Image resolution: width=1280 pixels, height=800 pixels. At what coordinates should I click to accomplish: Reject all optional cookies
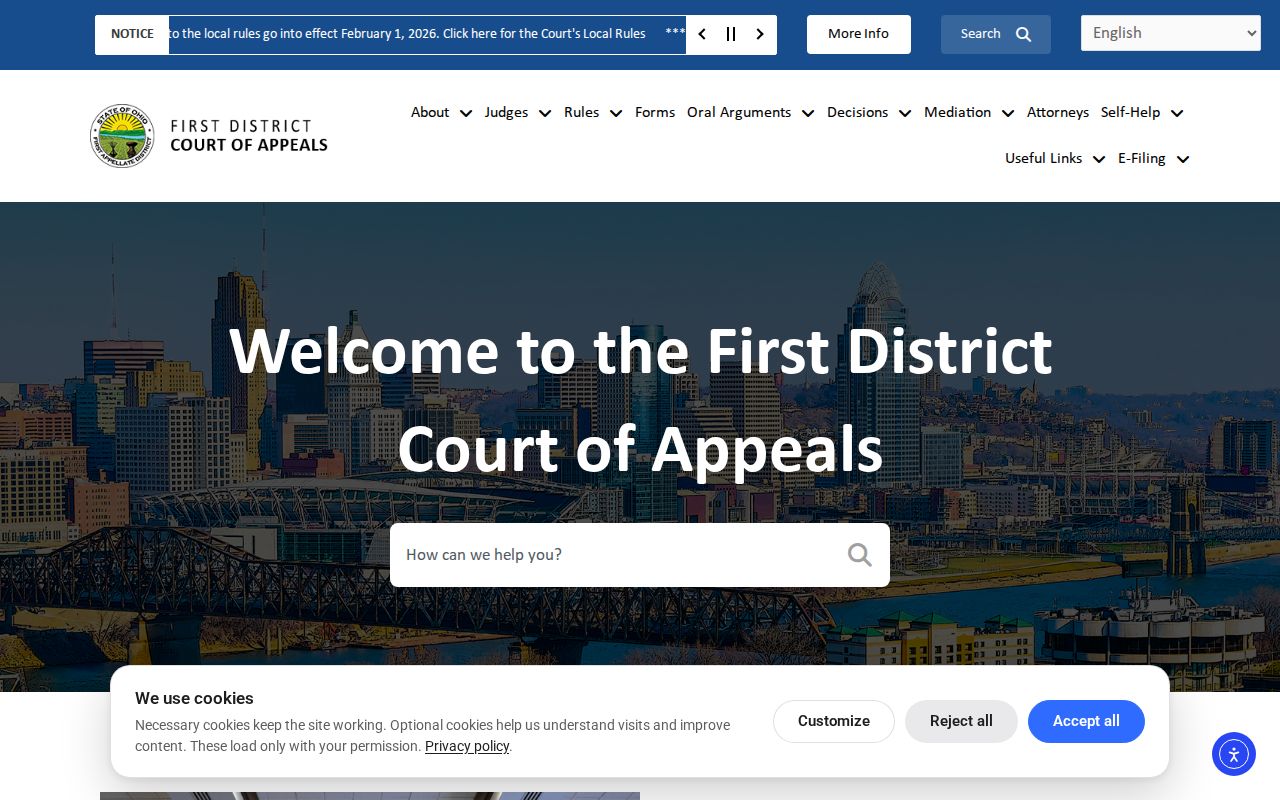point(961,721)
